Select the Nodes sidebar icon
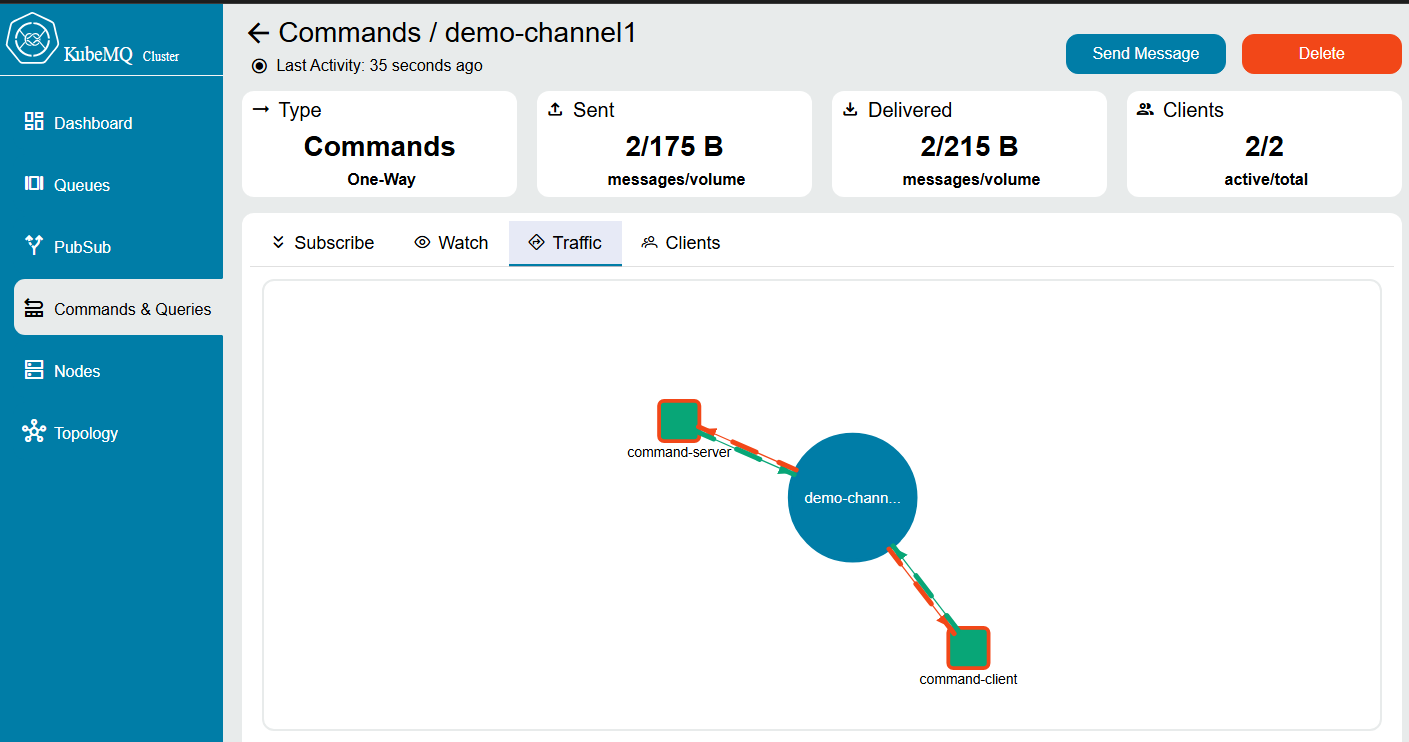The width and height of the screenshot is (1409, 742). [x=34, y=371]
